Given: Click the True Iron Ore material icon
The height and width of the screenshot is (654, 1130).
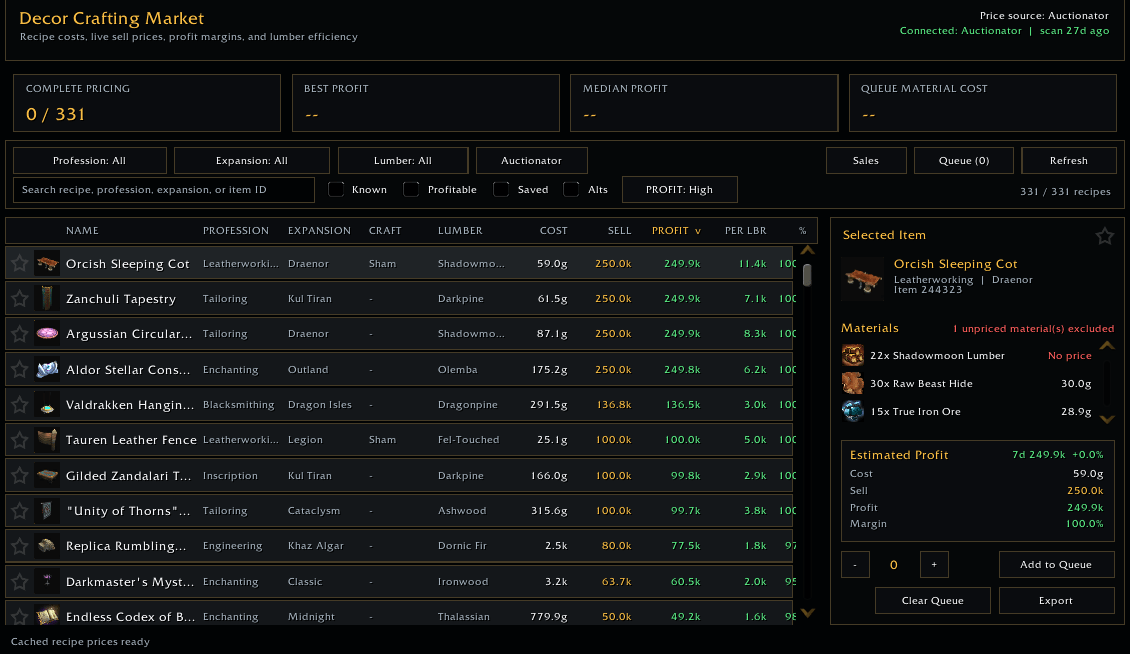Looking at the screenshot, I should click(x=853, y=412).
